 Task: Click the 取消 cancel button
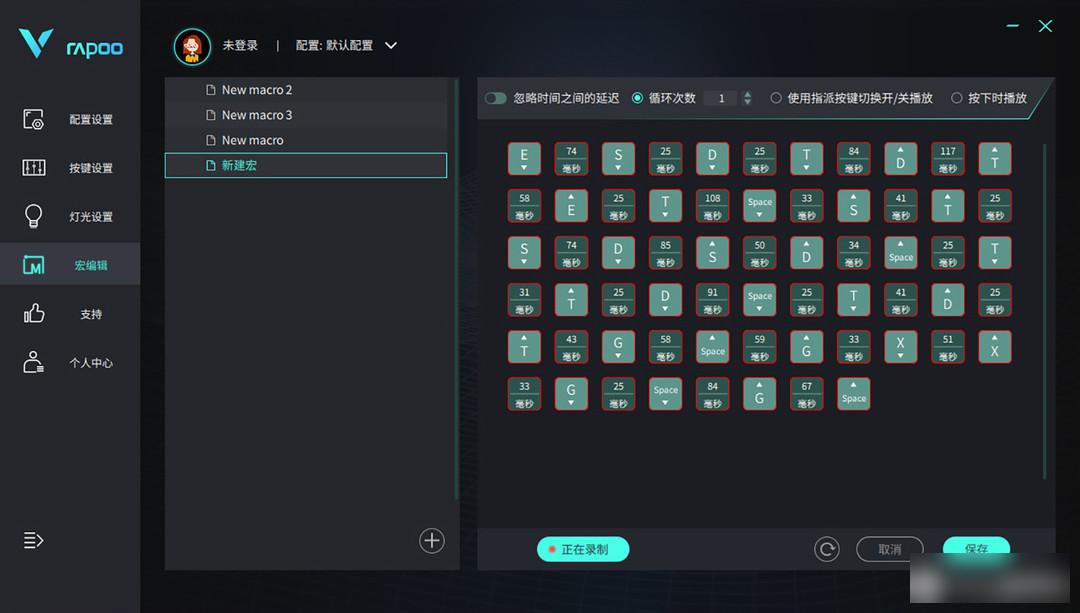889,549
